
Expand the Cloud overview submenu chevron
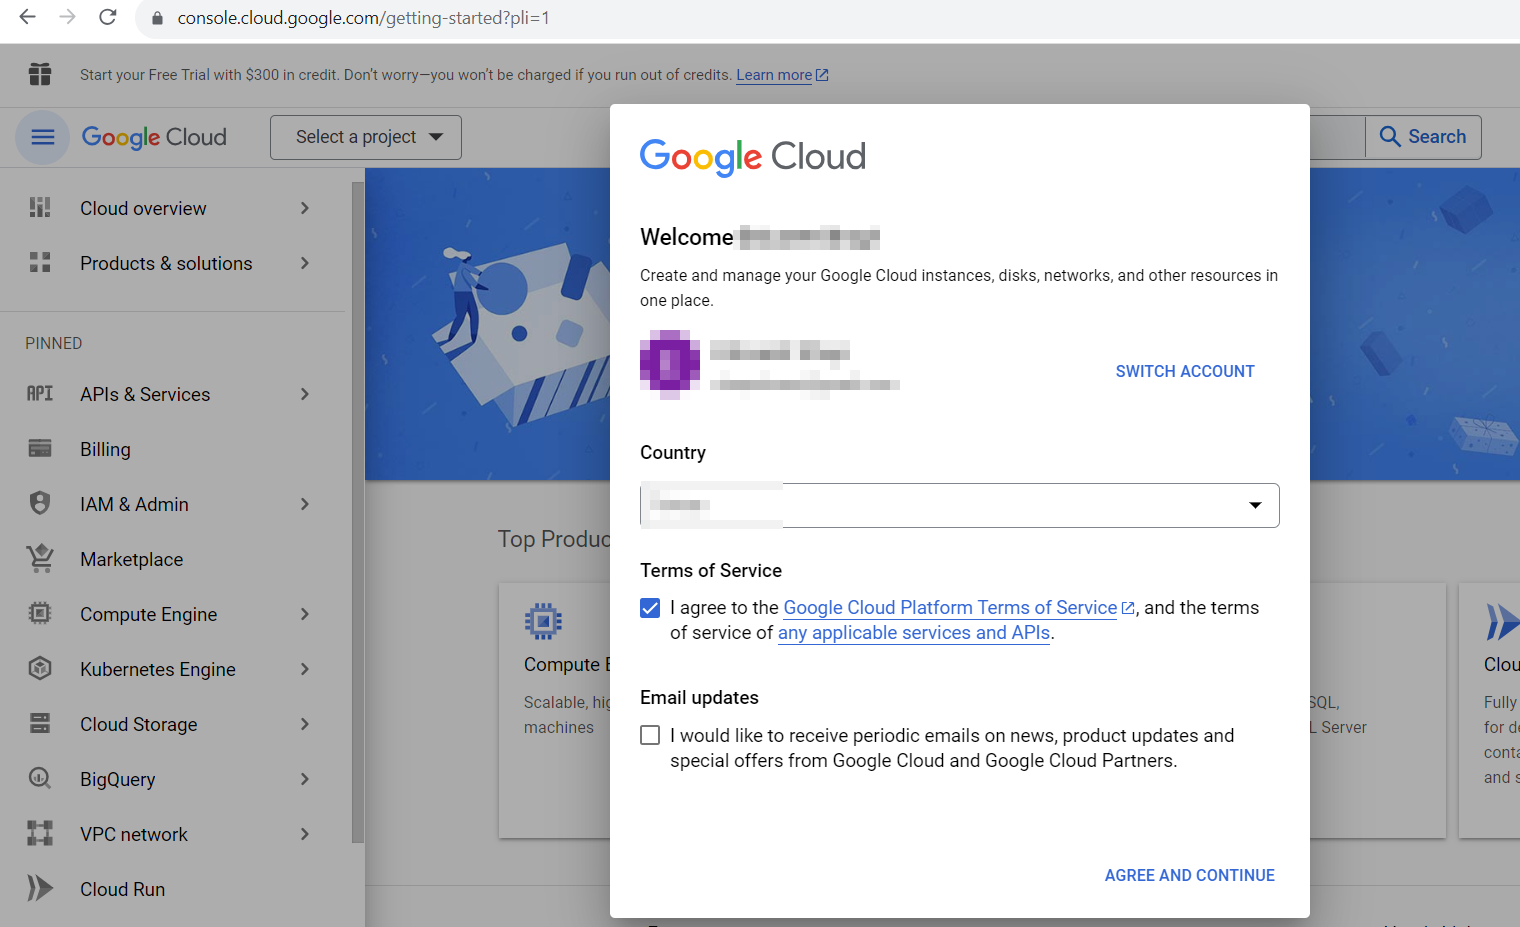click(305, 208)
